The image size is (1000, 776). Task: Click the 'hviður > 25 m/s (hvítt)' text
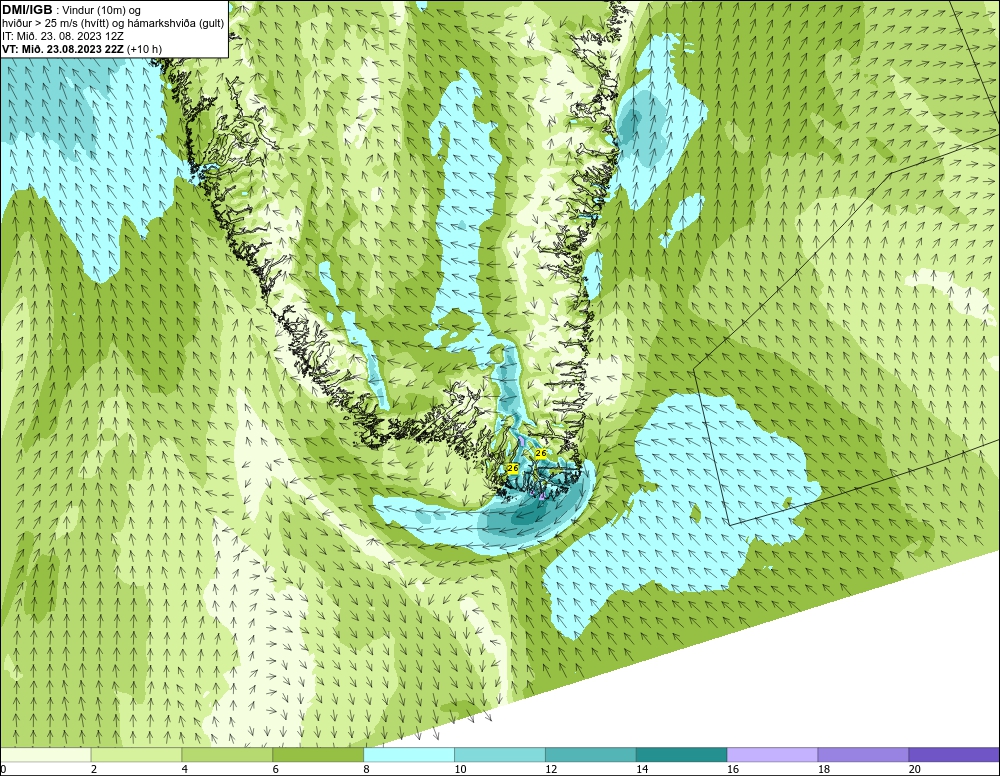click(56, 24)
